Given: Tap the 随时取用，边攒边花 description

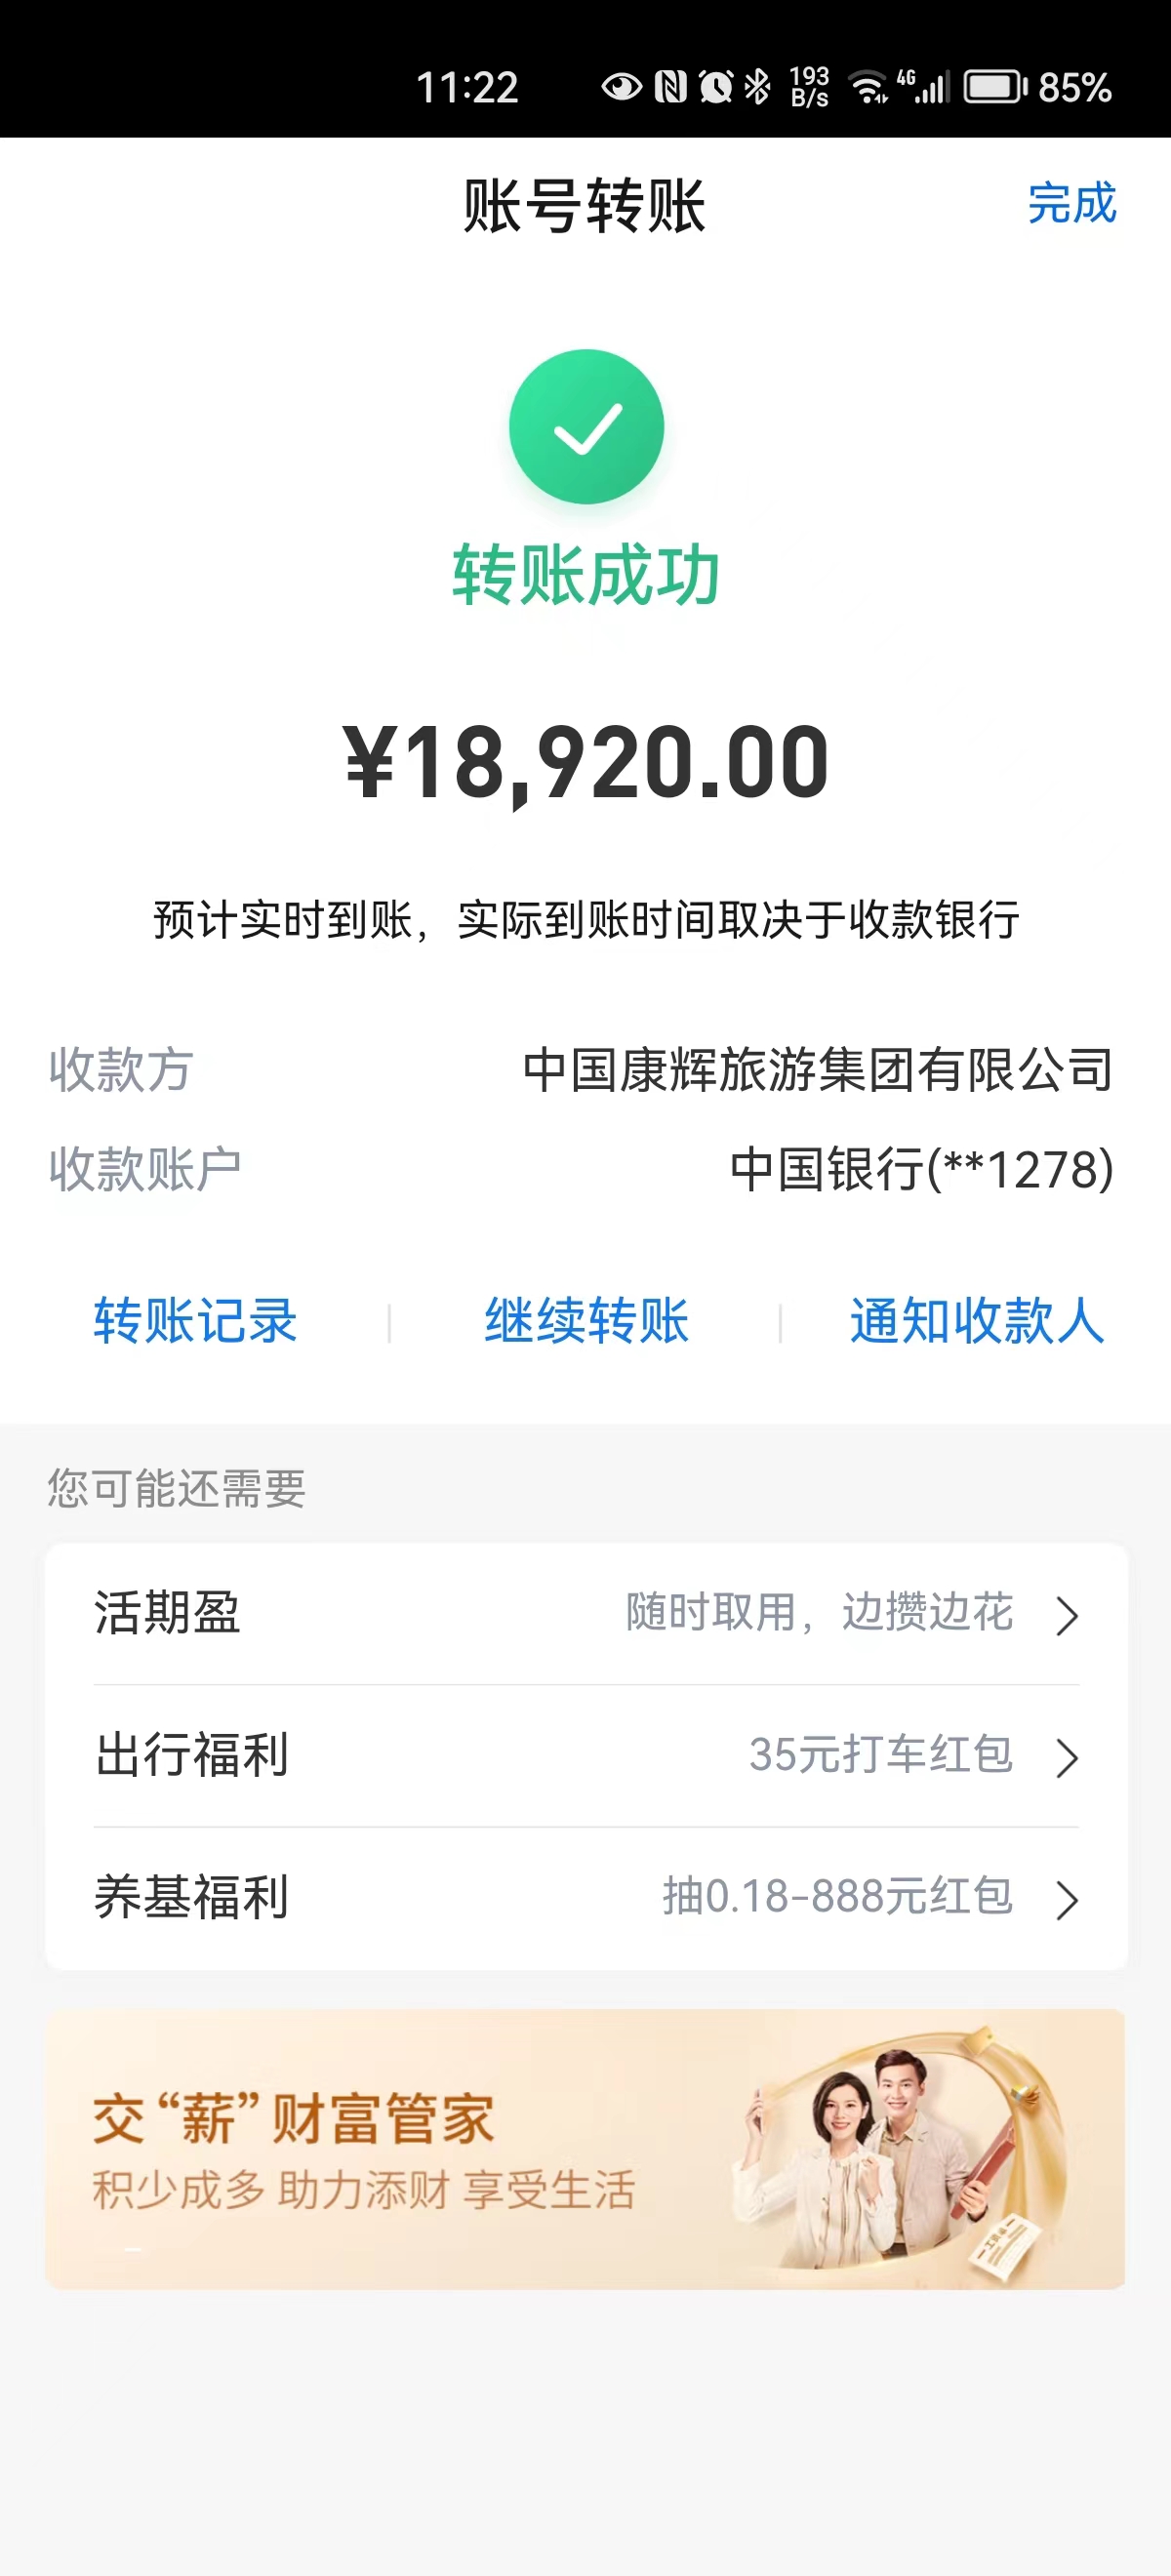Looking at the screenshot, I should pyautogui.click(x=819, y=1613).
